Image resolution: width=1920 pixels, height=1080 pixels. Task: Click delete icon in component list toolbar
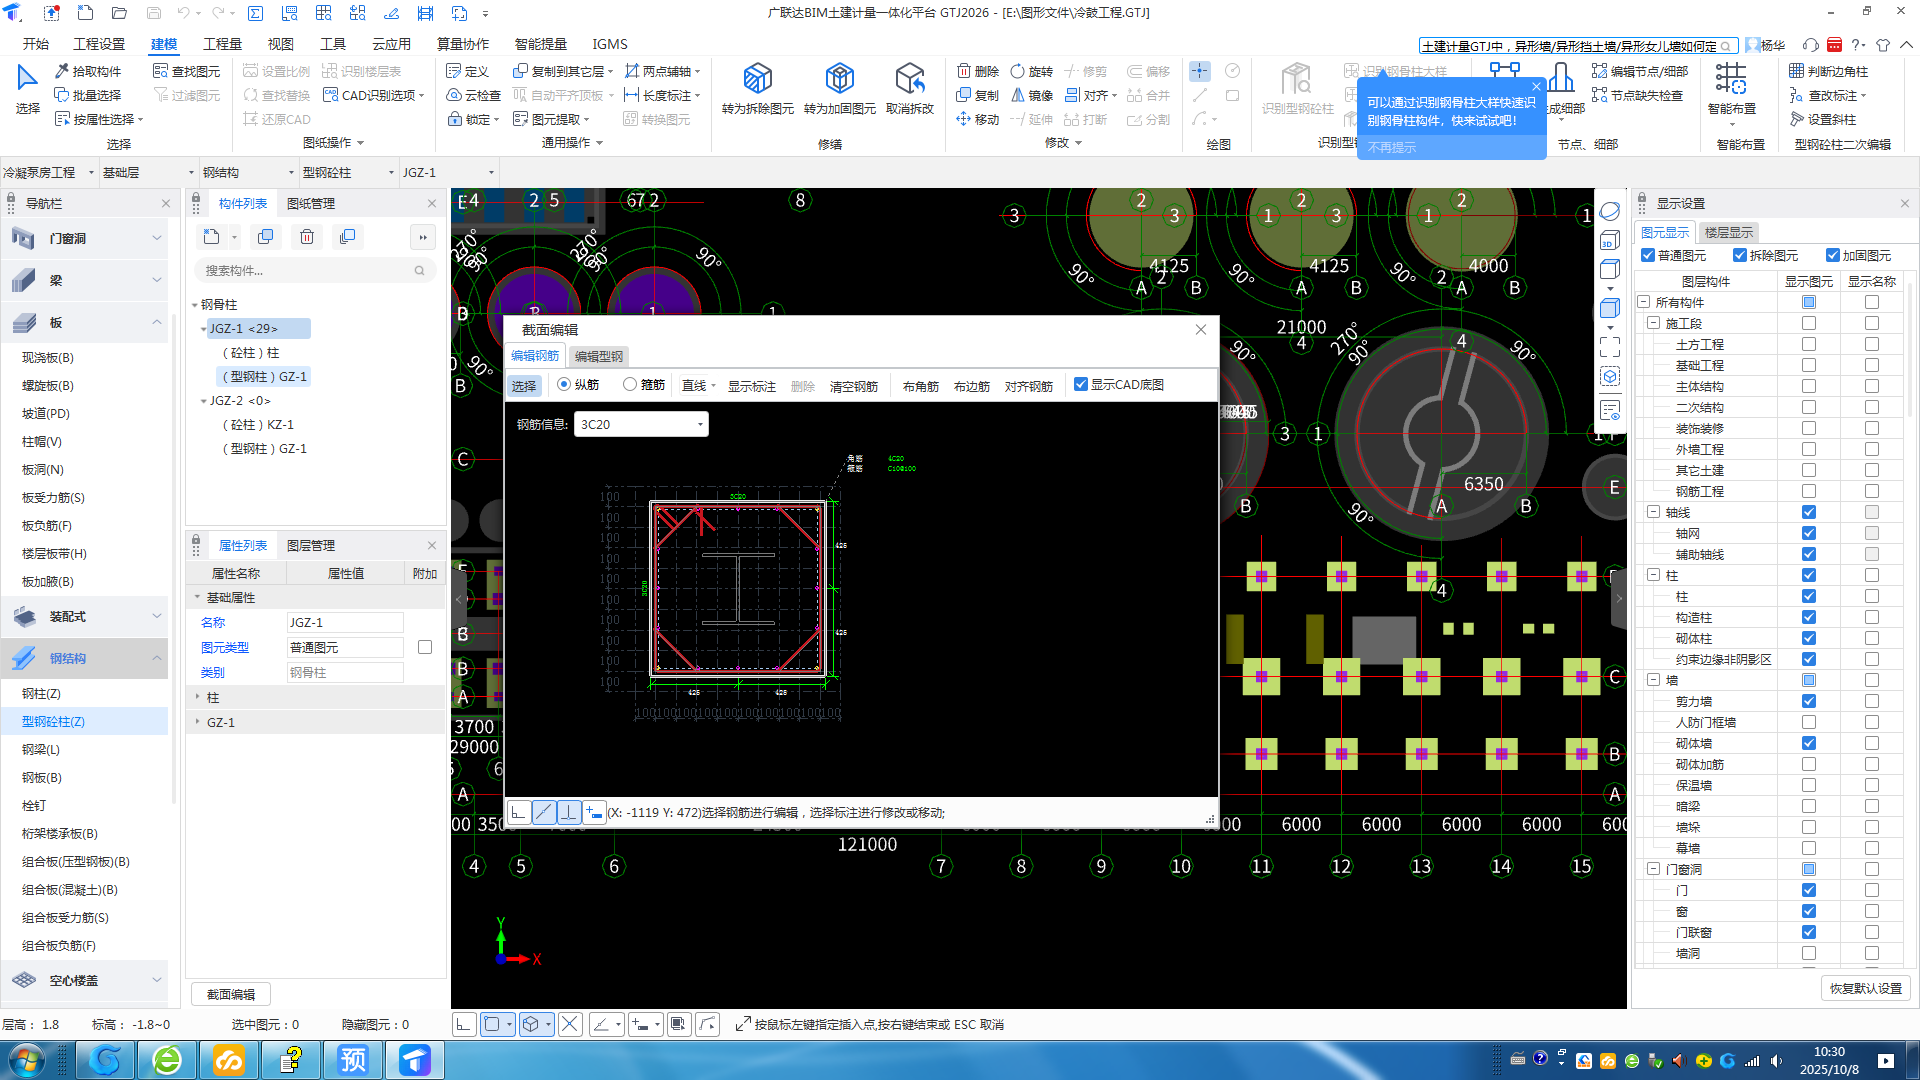[x=307, y=237]
